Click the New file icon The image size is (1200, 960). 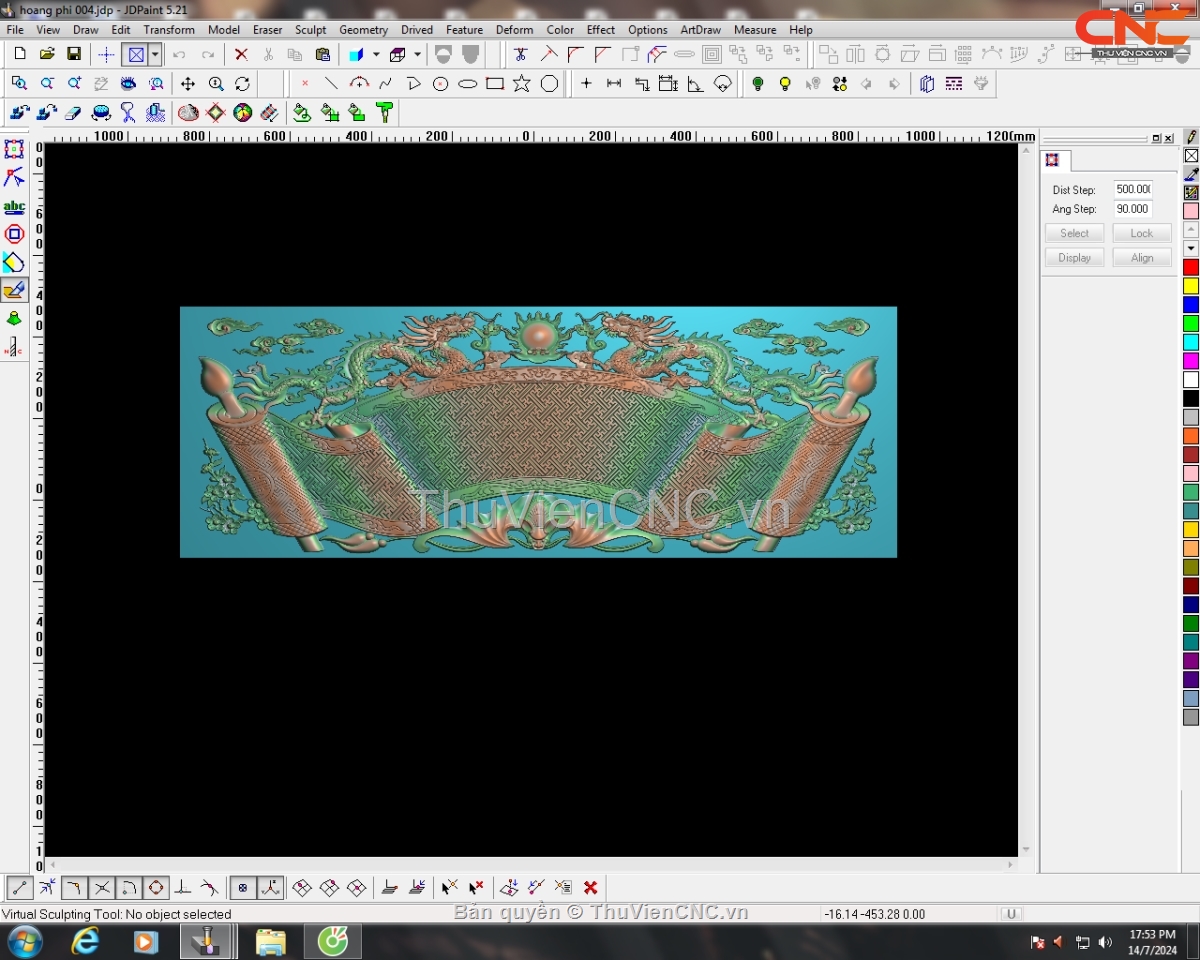tap(19, 54)
